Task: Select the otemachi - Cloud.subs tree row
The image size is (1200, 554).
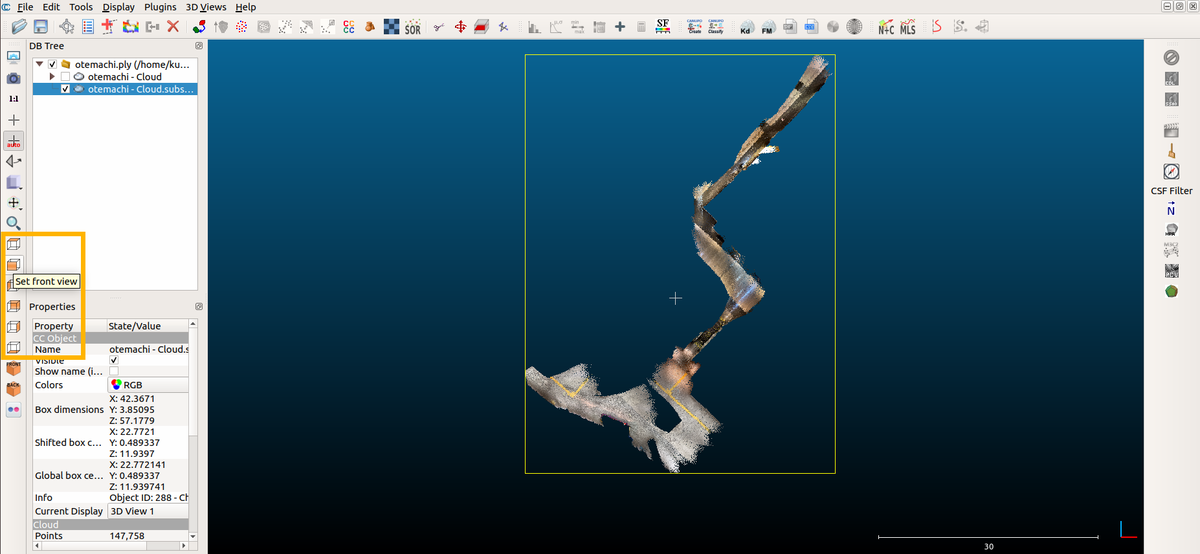Action: pyautogui.click(x=115, y=89)
